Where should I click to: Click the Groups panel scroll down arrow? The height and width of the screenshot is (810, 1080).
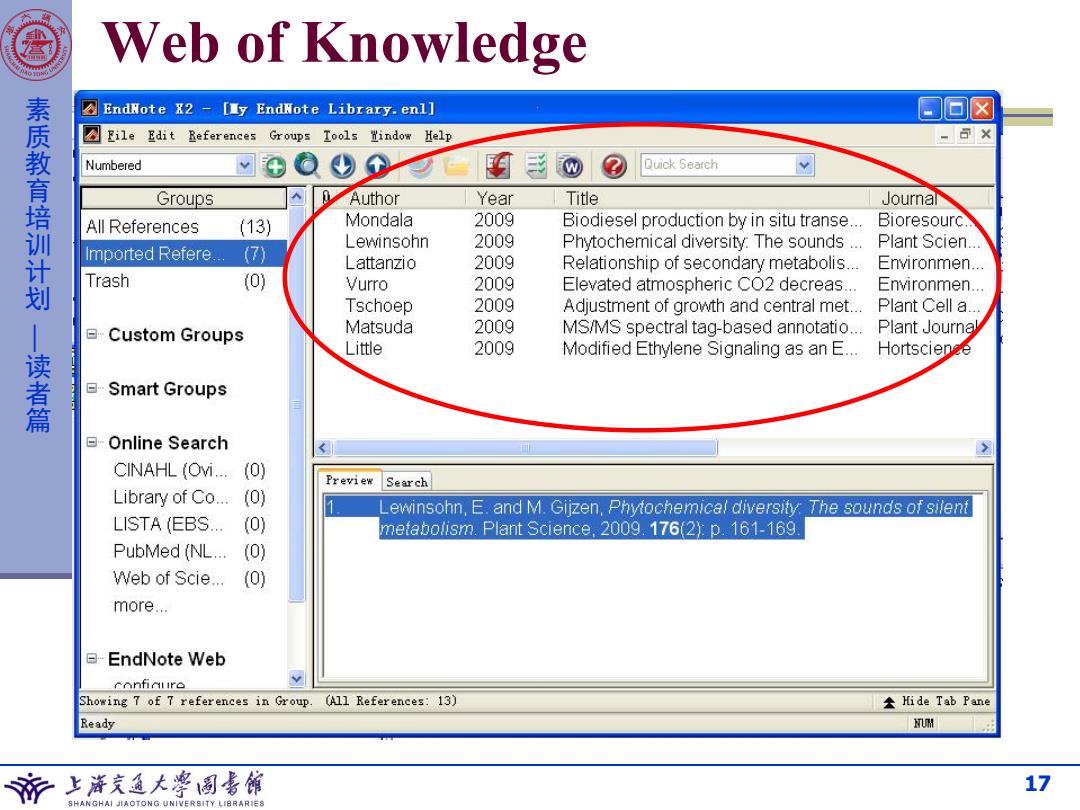click(x=296, y=678)
